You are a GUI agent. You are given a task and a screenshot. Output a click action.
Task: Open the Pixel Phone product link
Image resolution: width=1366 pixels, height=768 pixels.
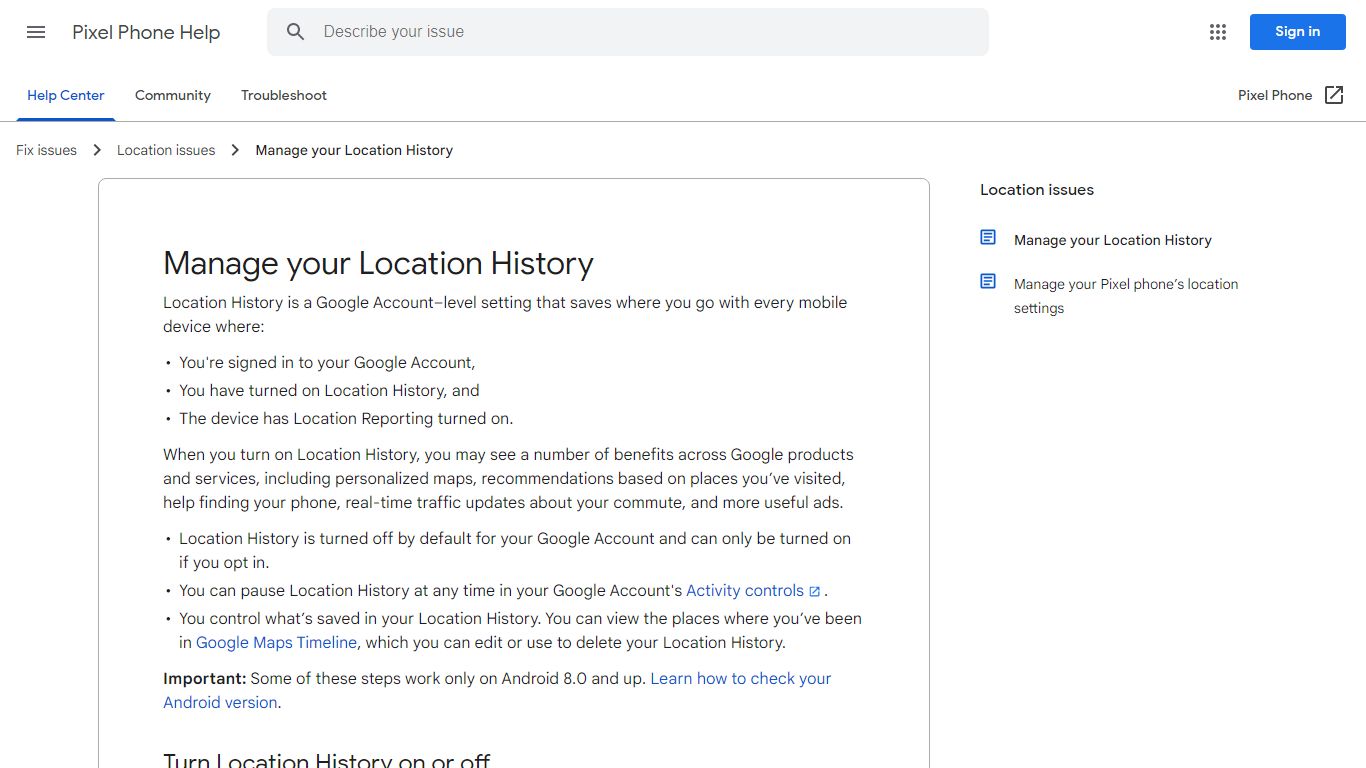point(1275,96)
